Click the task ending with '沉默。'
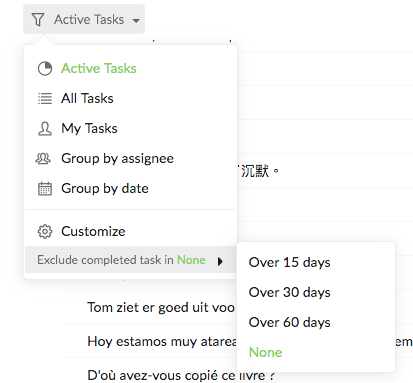 point(259,171)
